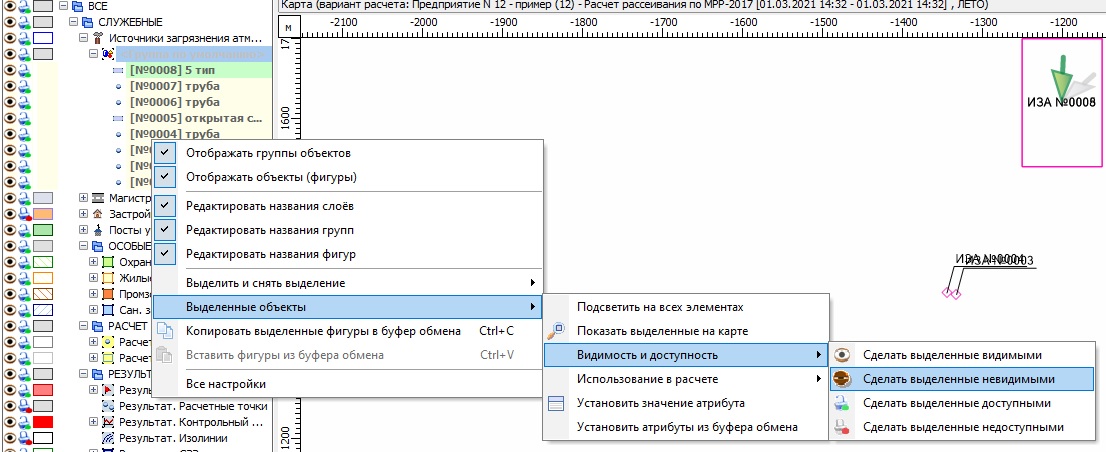Click color swatch of 'Источники загрязнения' row
The width and height of the screenshot is (1106, 452).
click(43, 38)
